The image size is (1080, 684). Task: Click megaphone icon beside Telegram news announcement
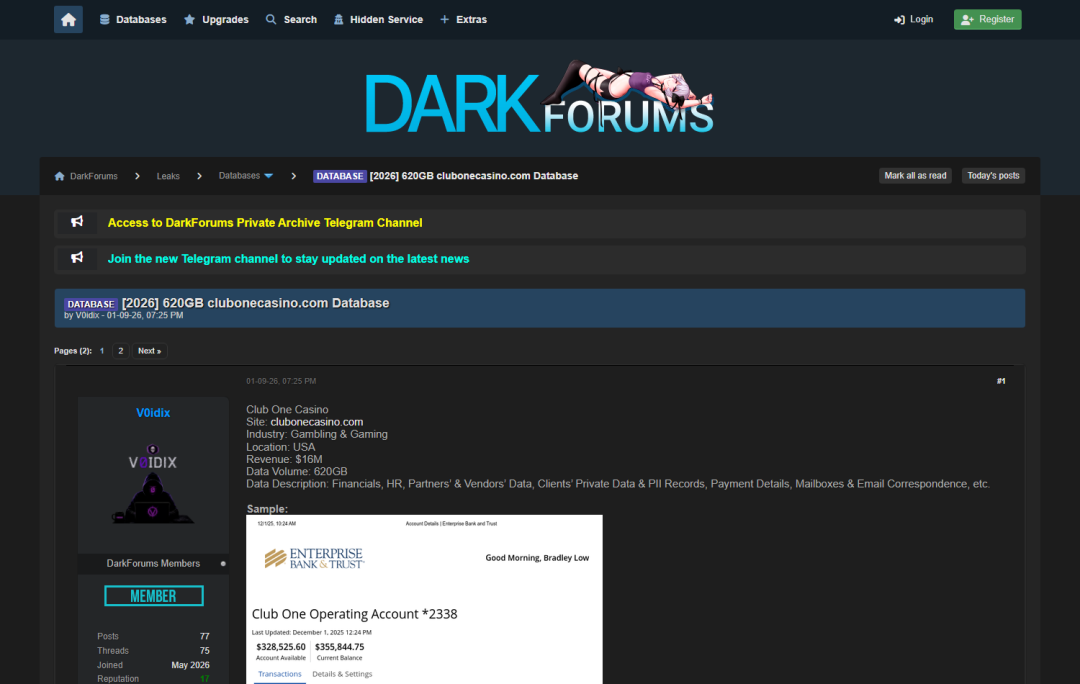pyautogui.click(x=77, y=258)
